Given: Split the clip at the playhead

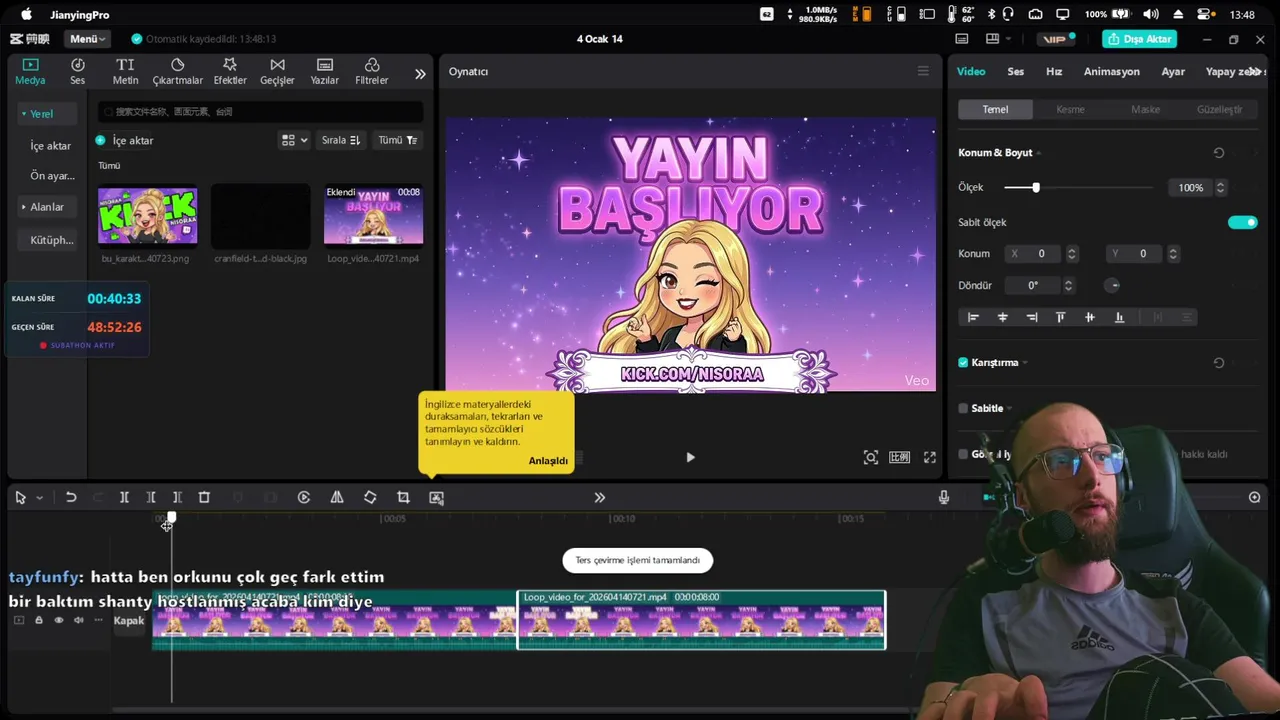Looking at the screenshot, I should [124, 497].
